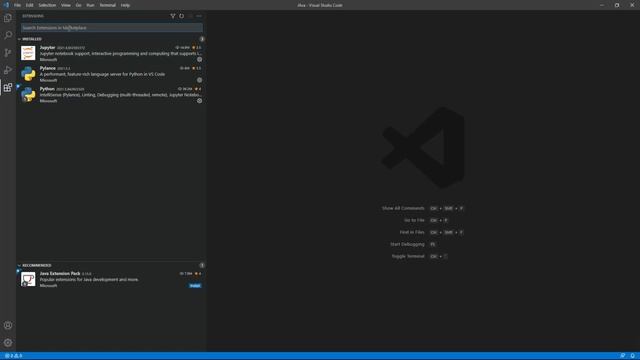Click the Extensions panel title label
The height and width of the screenshot is (360, 640).
point(33,16)
